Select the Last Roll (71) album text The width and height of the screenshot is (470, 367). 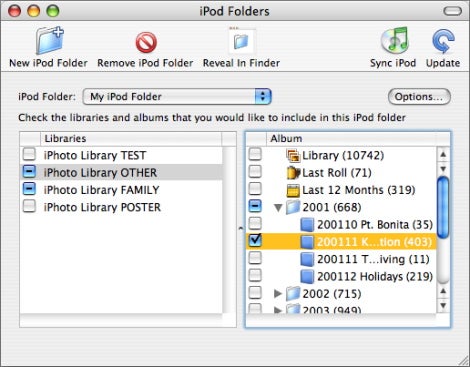pos(337,173)
